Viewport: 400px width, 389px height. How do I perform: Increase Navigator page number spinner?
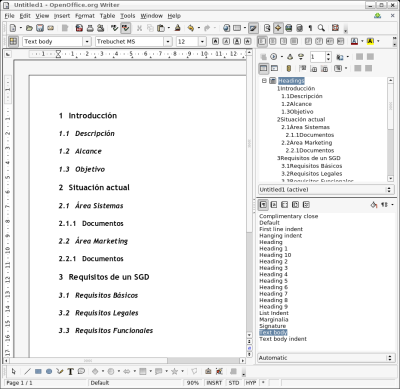click(329, 54)
